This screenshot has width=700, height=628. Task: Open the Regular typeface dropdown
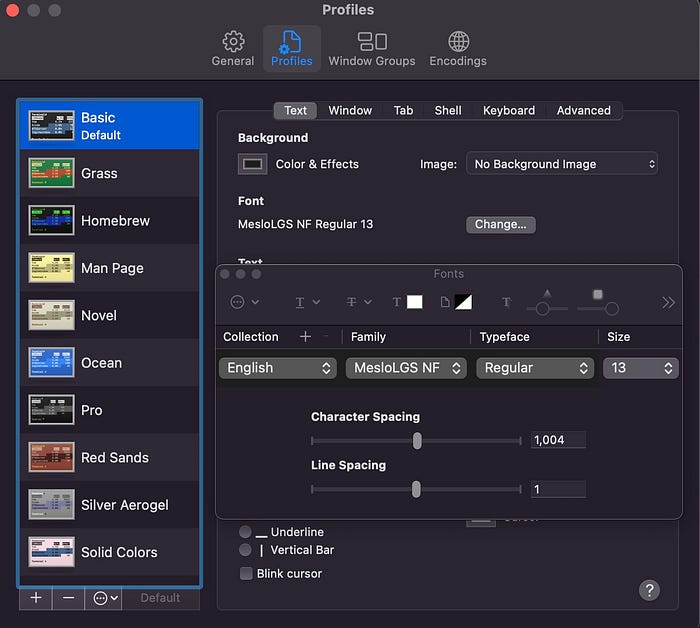[x=535, y=368]
